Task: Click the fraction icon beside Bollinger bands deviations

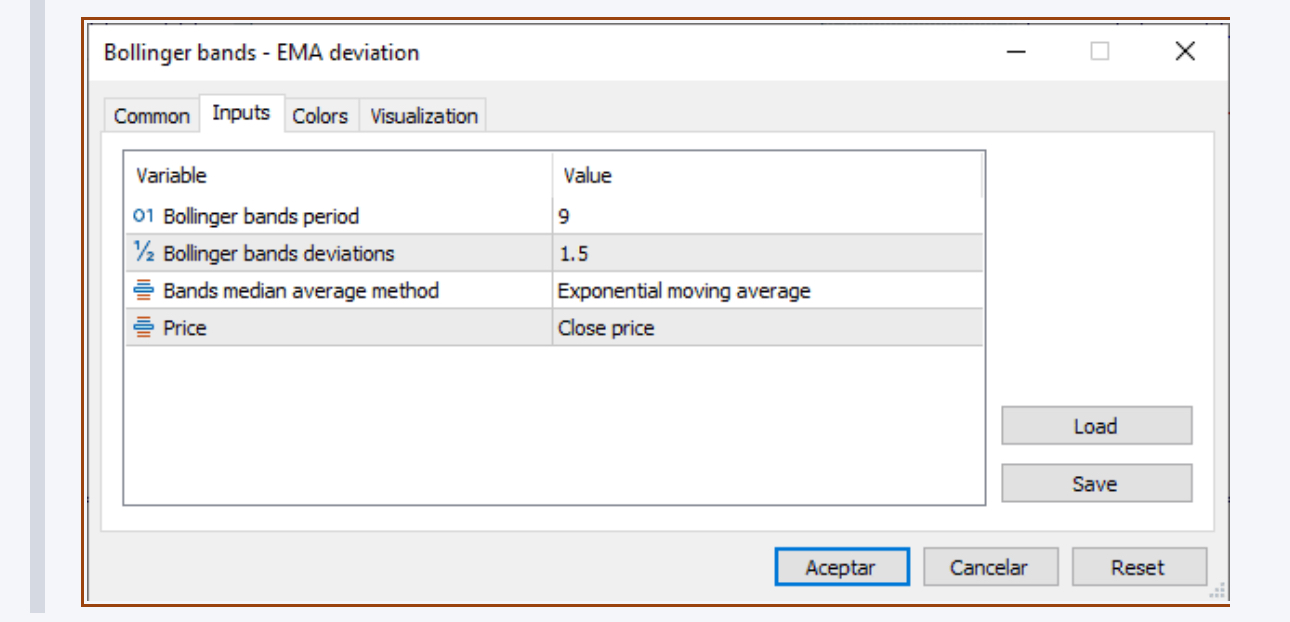Action: coord(143,254)
